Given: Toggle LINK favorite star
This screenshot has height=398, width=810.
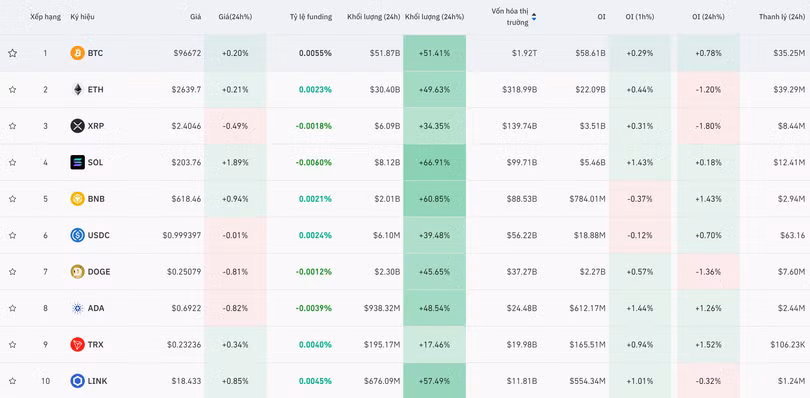Looking at the screenshot, I should [x=12, y=381].
